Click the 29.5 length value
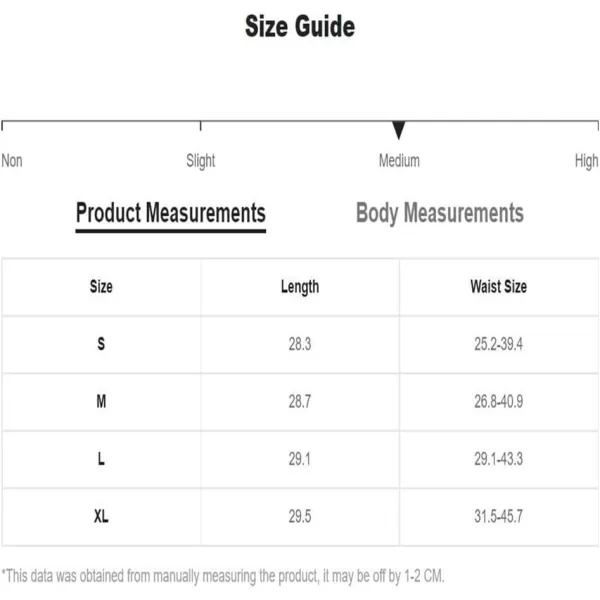This screenshot has height=600, width=600. click(x=300, y=516)
